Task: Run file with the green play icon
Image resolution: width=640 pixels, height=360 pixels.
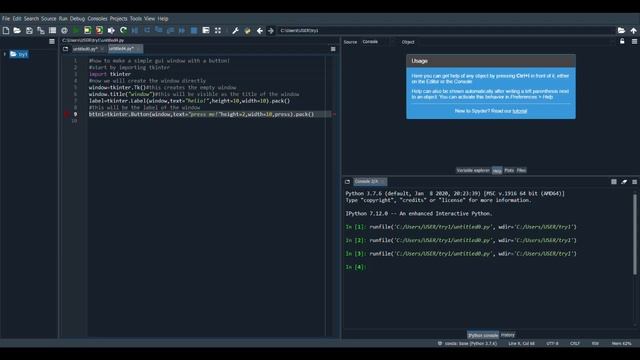Action: pyautogui.click(x=76, y=31)
